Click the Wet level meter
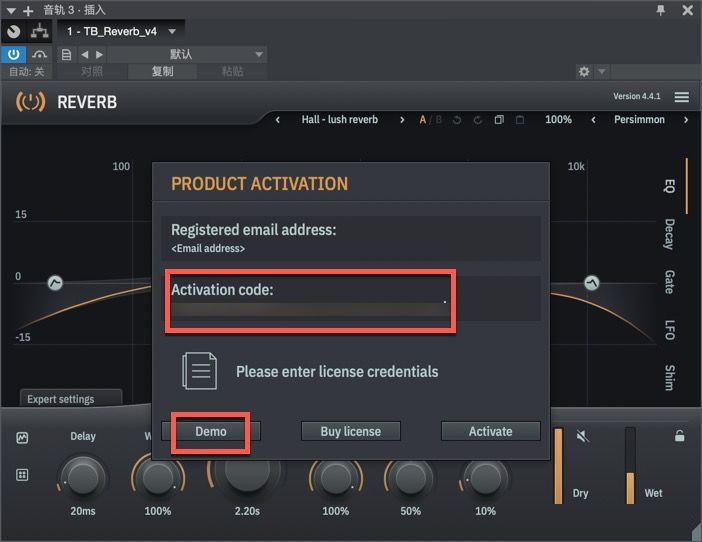 630,466
